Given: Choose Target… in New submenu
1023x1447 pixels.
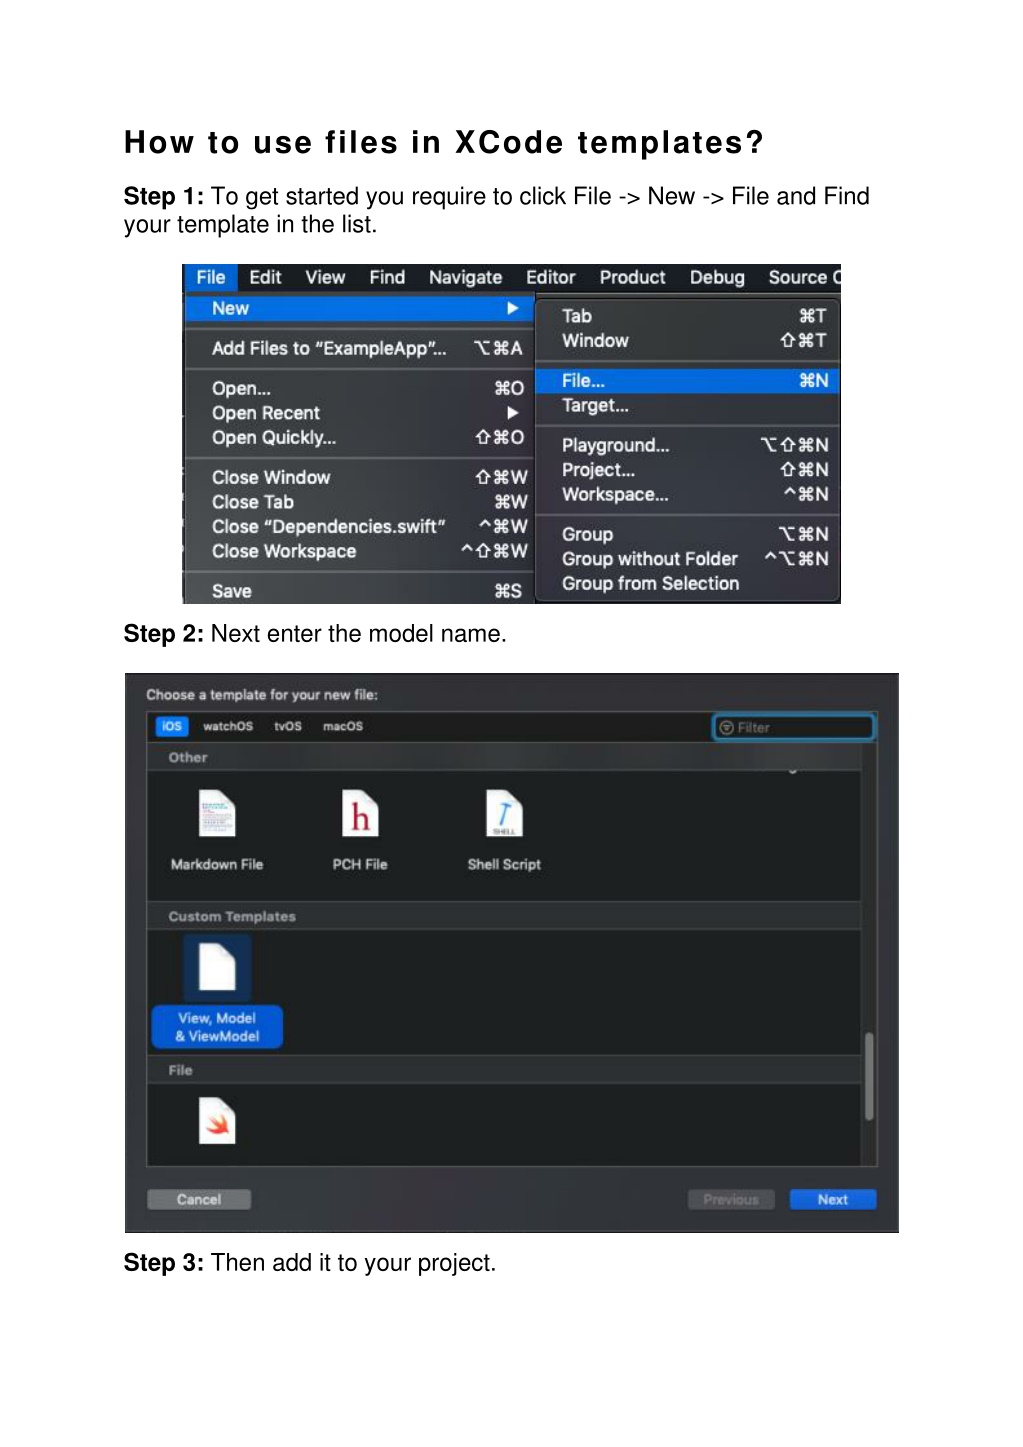Looking at the screenshot, I should point(687,406).
